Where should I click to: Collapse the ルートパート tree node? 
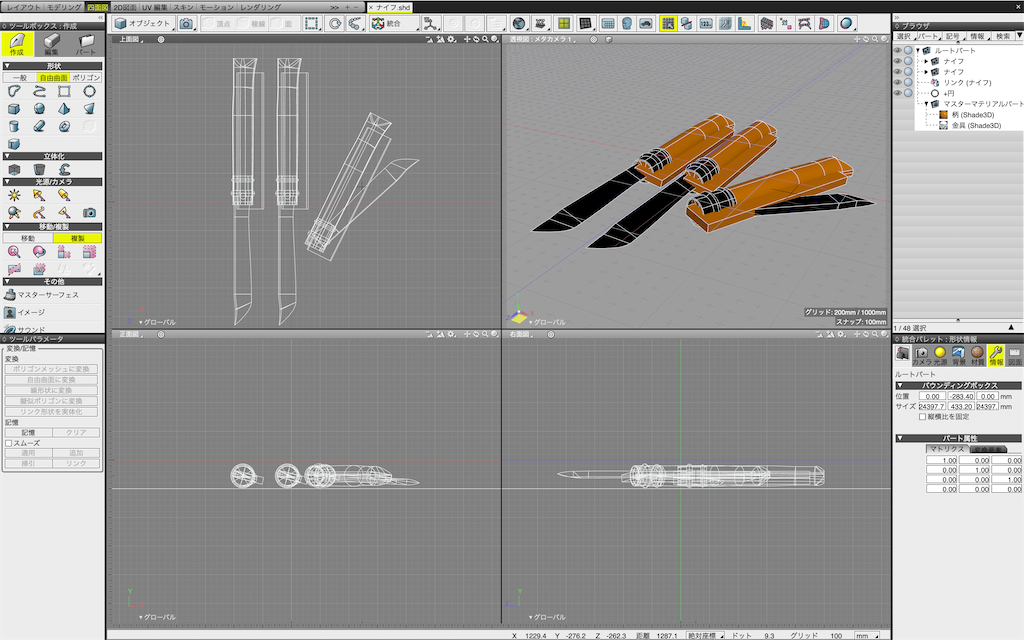(918, 50)
